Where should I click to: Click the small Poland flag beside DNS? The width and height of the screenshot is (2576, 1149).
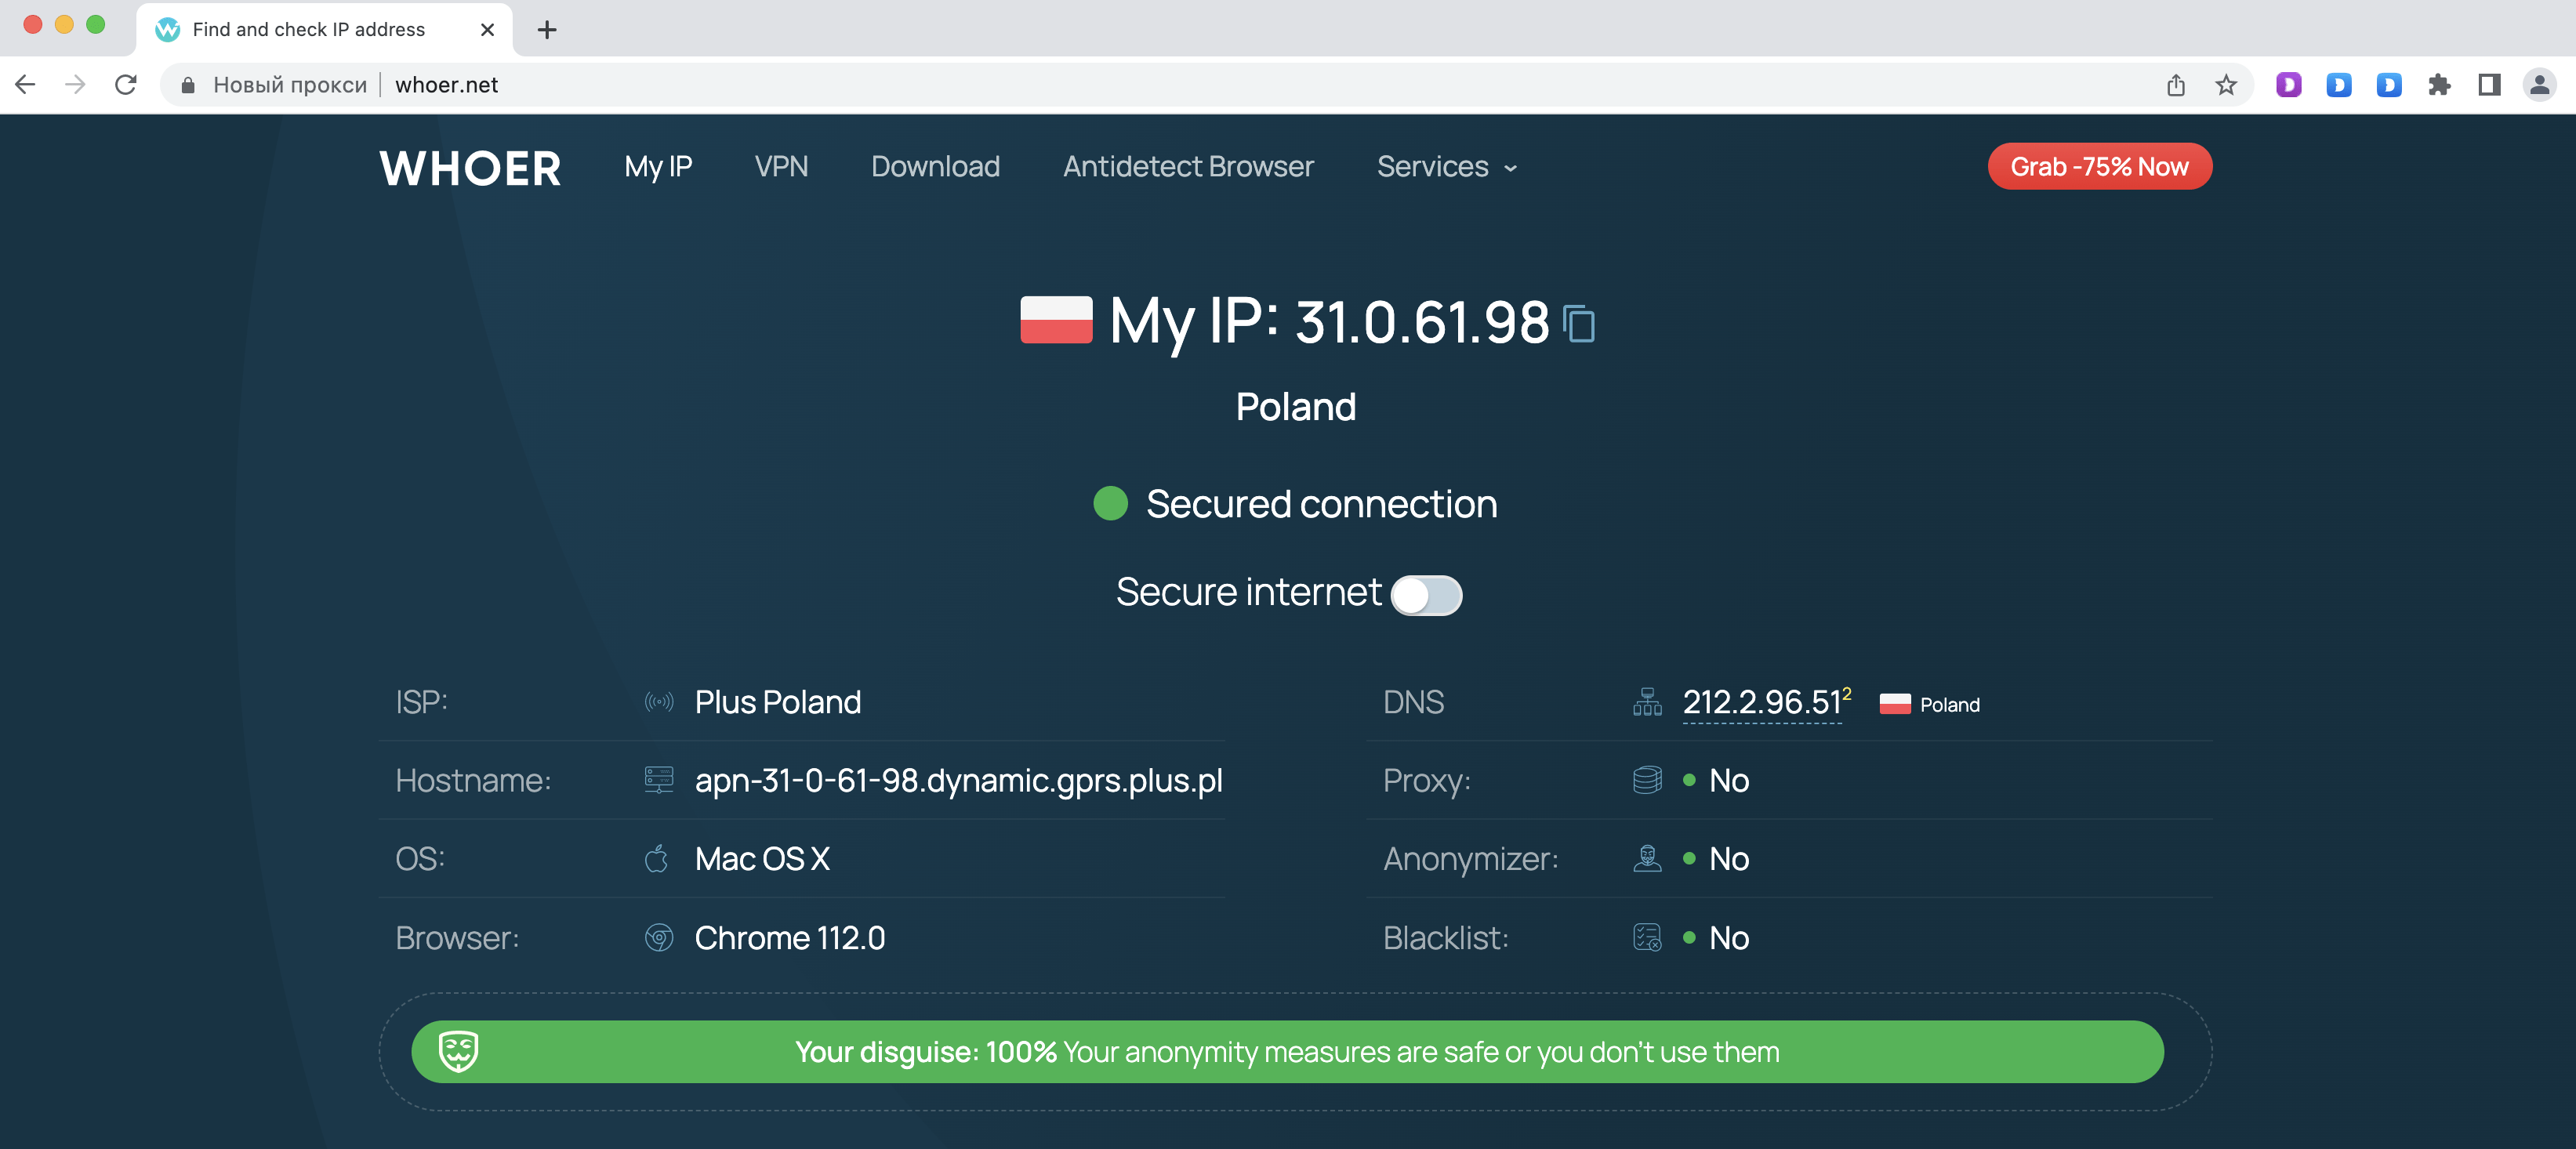click(1894, 704)
